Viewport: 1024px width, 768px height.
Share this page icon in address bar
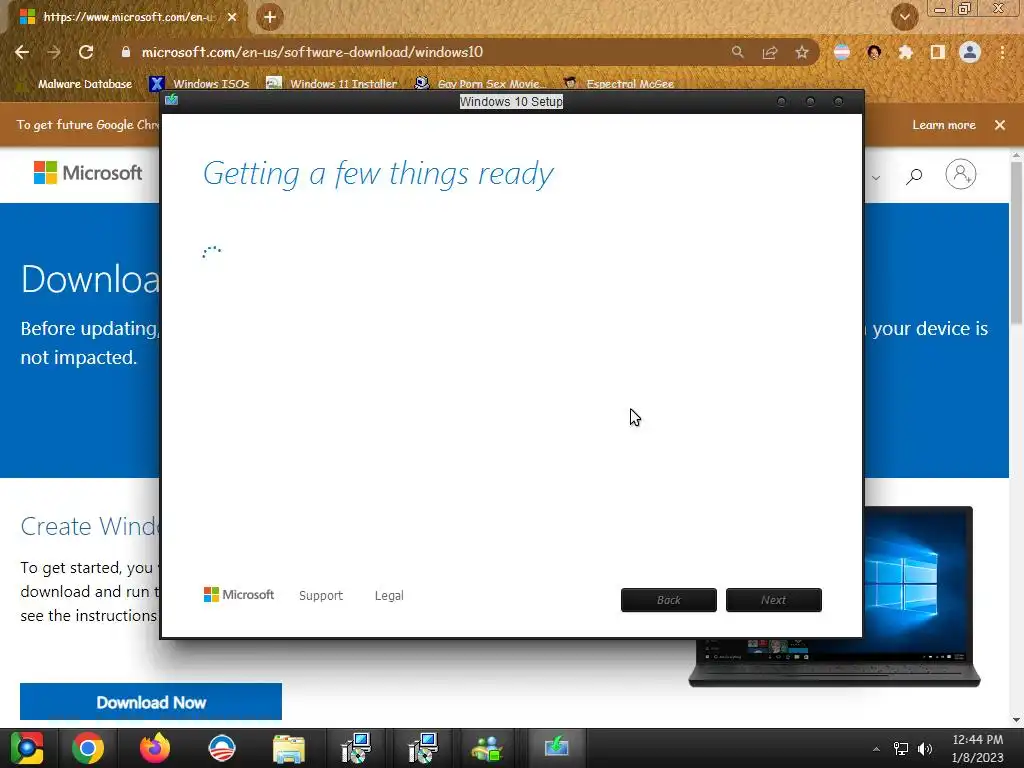point(770,52)
